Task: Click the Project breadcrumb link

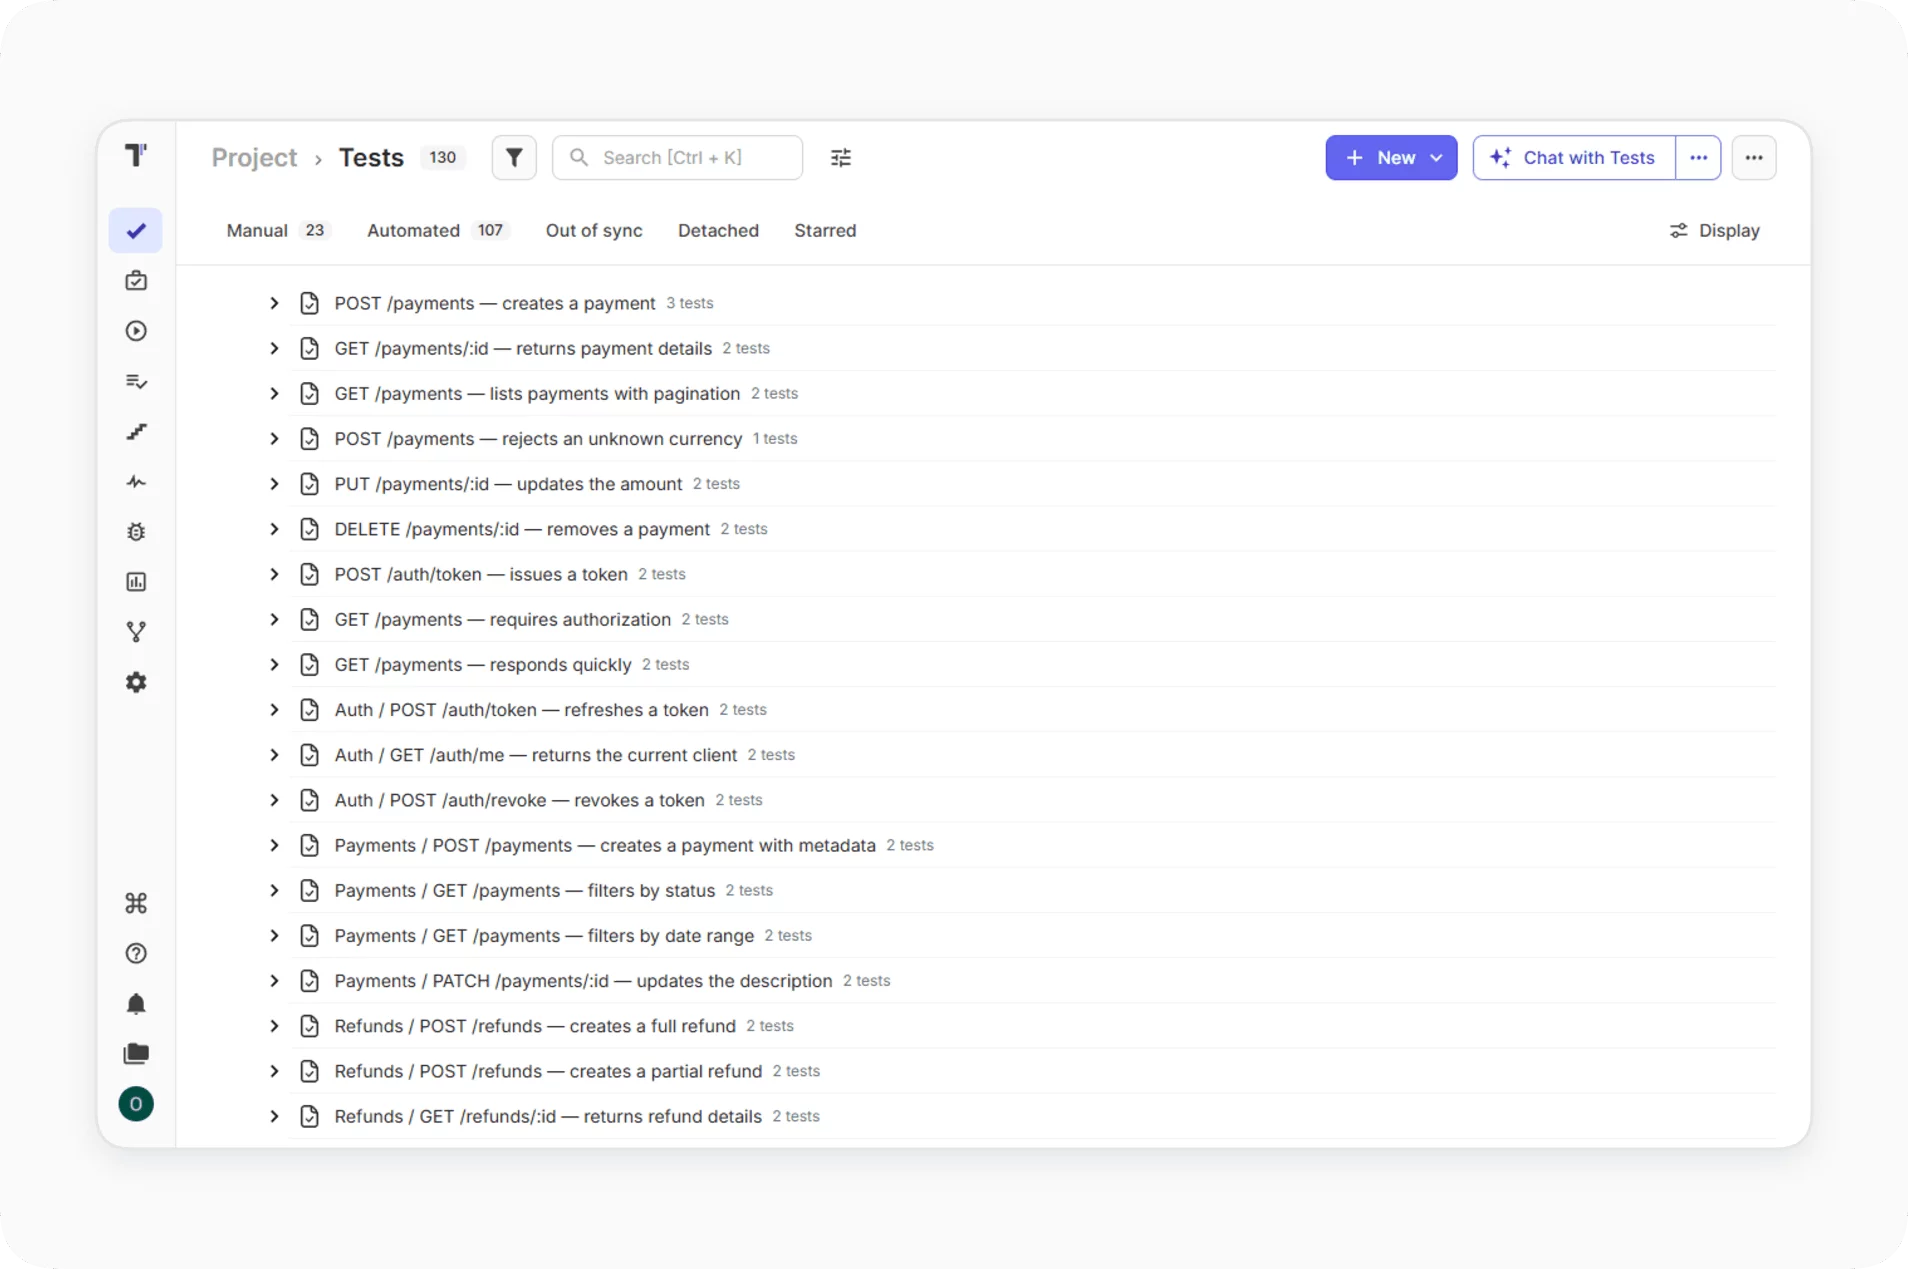Action: (x=254, y=158)
